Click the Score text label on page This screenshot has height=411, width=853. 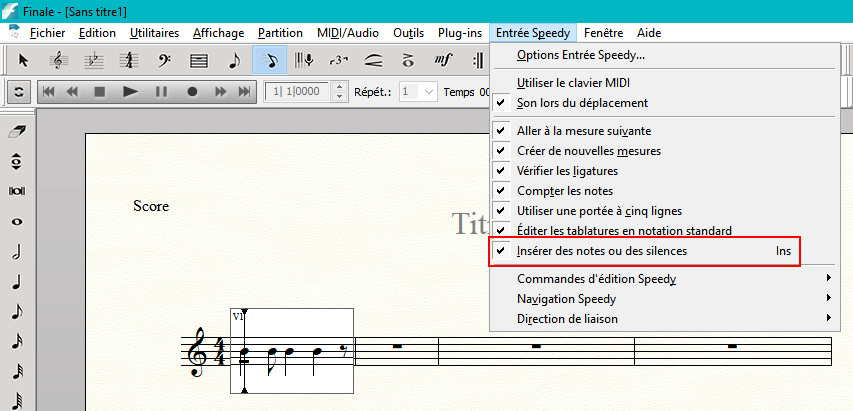[x=151, y=206]
